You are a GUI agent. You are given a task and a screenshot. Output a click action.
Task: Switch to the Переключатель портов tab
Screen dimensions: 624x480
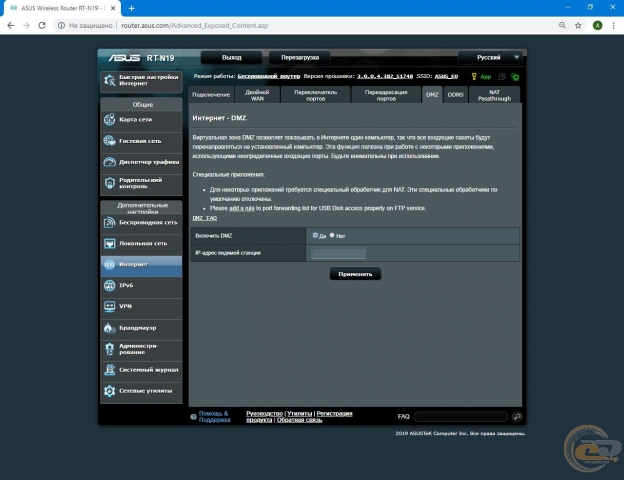click(x=316, y=95)
